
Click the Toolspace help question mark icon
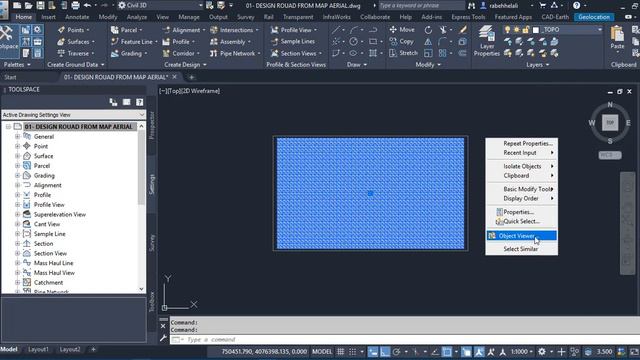[140, 102]
